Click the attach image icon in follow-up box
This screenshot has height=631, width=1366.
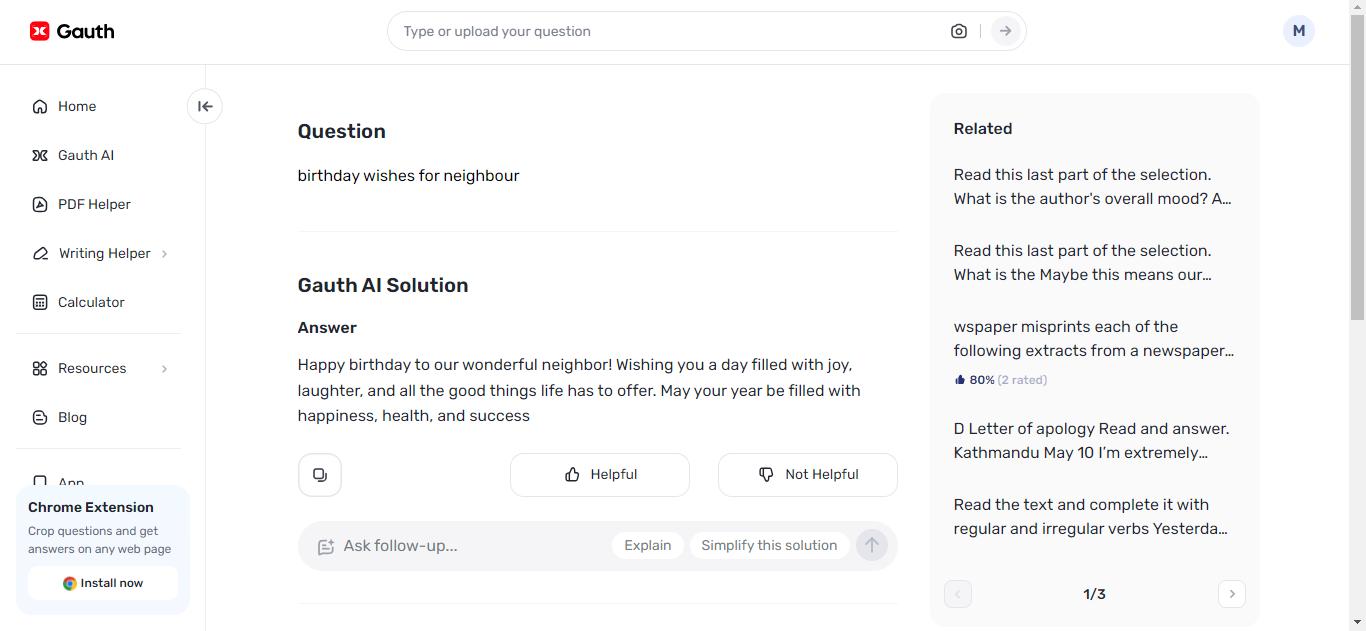pos(325,546)
